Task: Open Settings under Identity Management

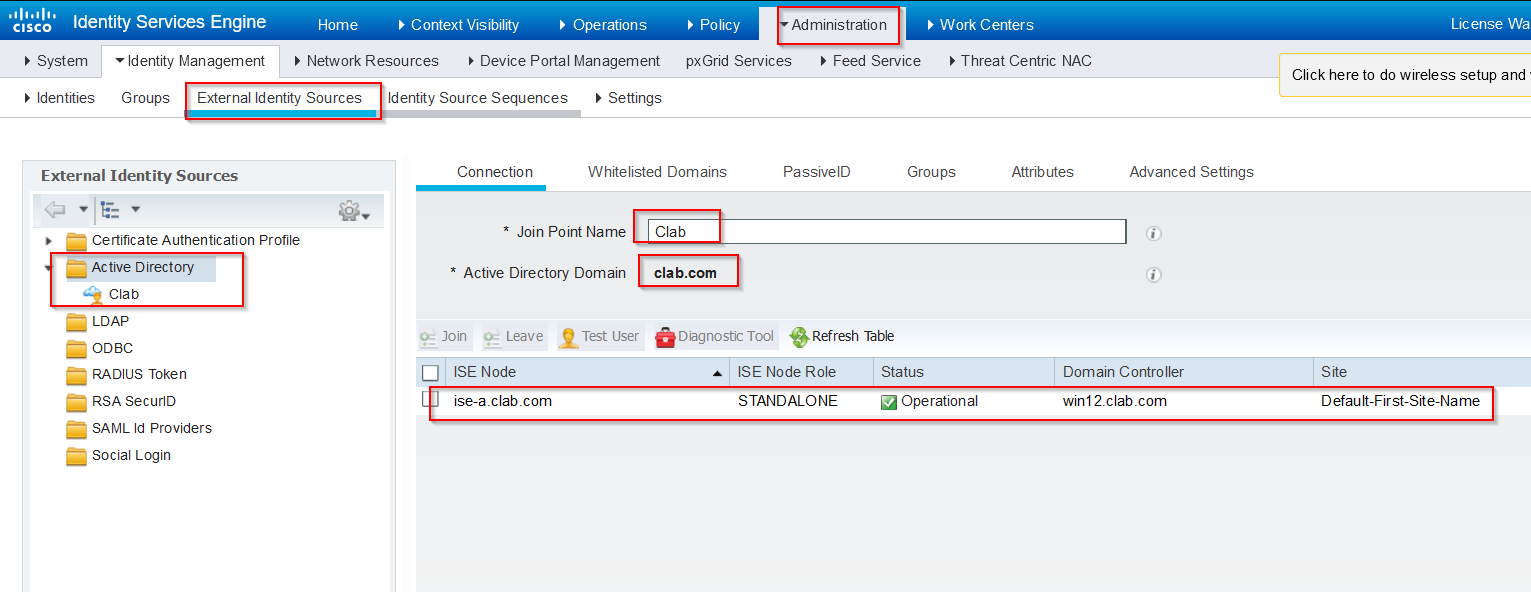Action: [628, 98]
